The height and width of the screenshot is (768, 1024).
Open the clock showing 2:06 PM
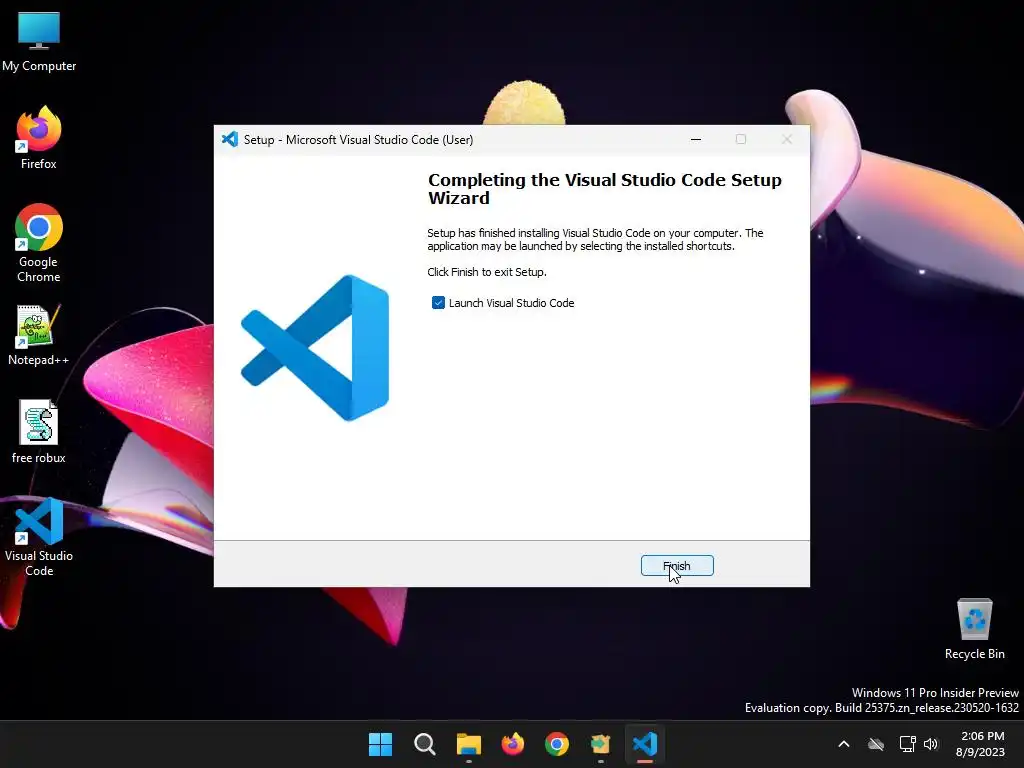click(x=982, y=744)
